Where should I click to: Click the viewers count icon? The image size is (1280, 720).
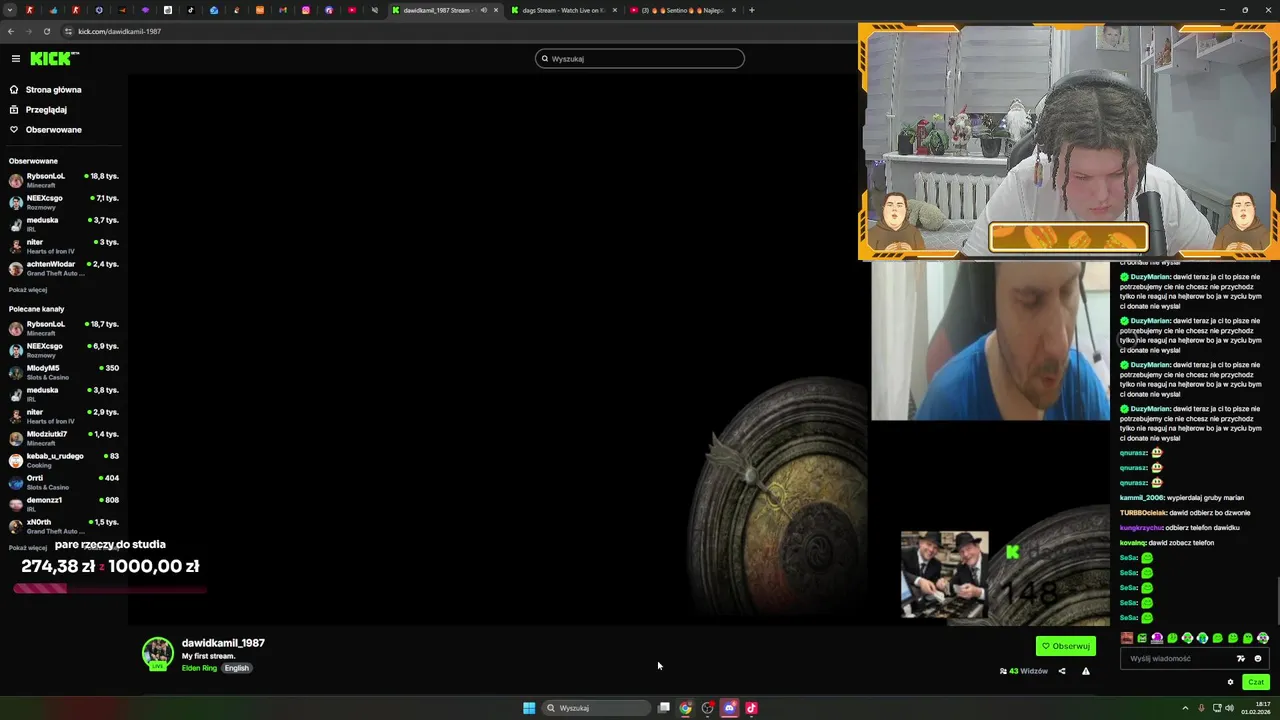1003,671
